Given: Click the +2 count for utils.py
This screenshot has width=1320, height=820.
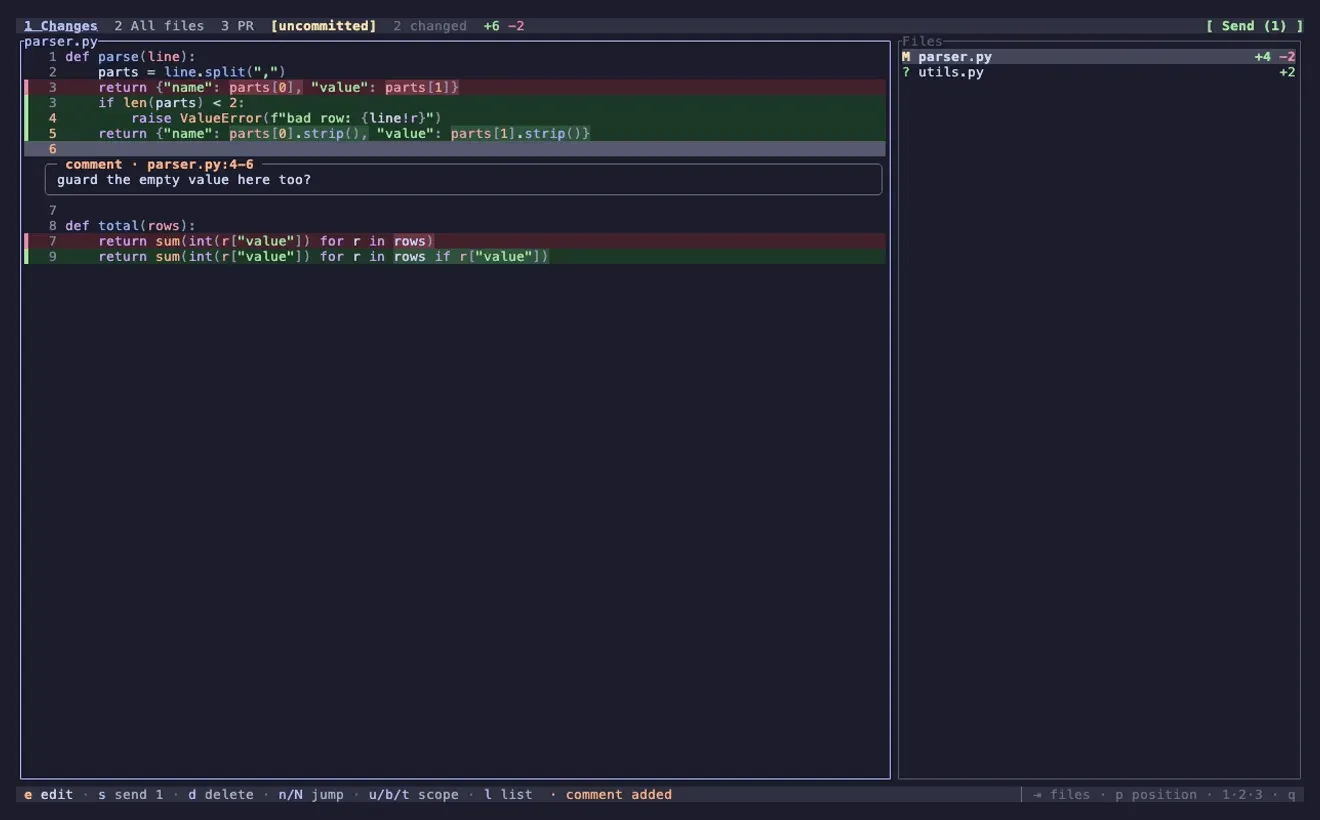Looking at the screenshot, I should pos(1287,72).
